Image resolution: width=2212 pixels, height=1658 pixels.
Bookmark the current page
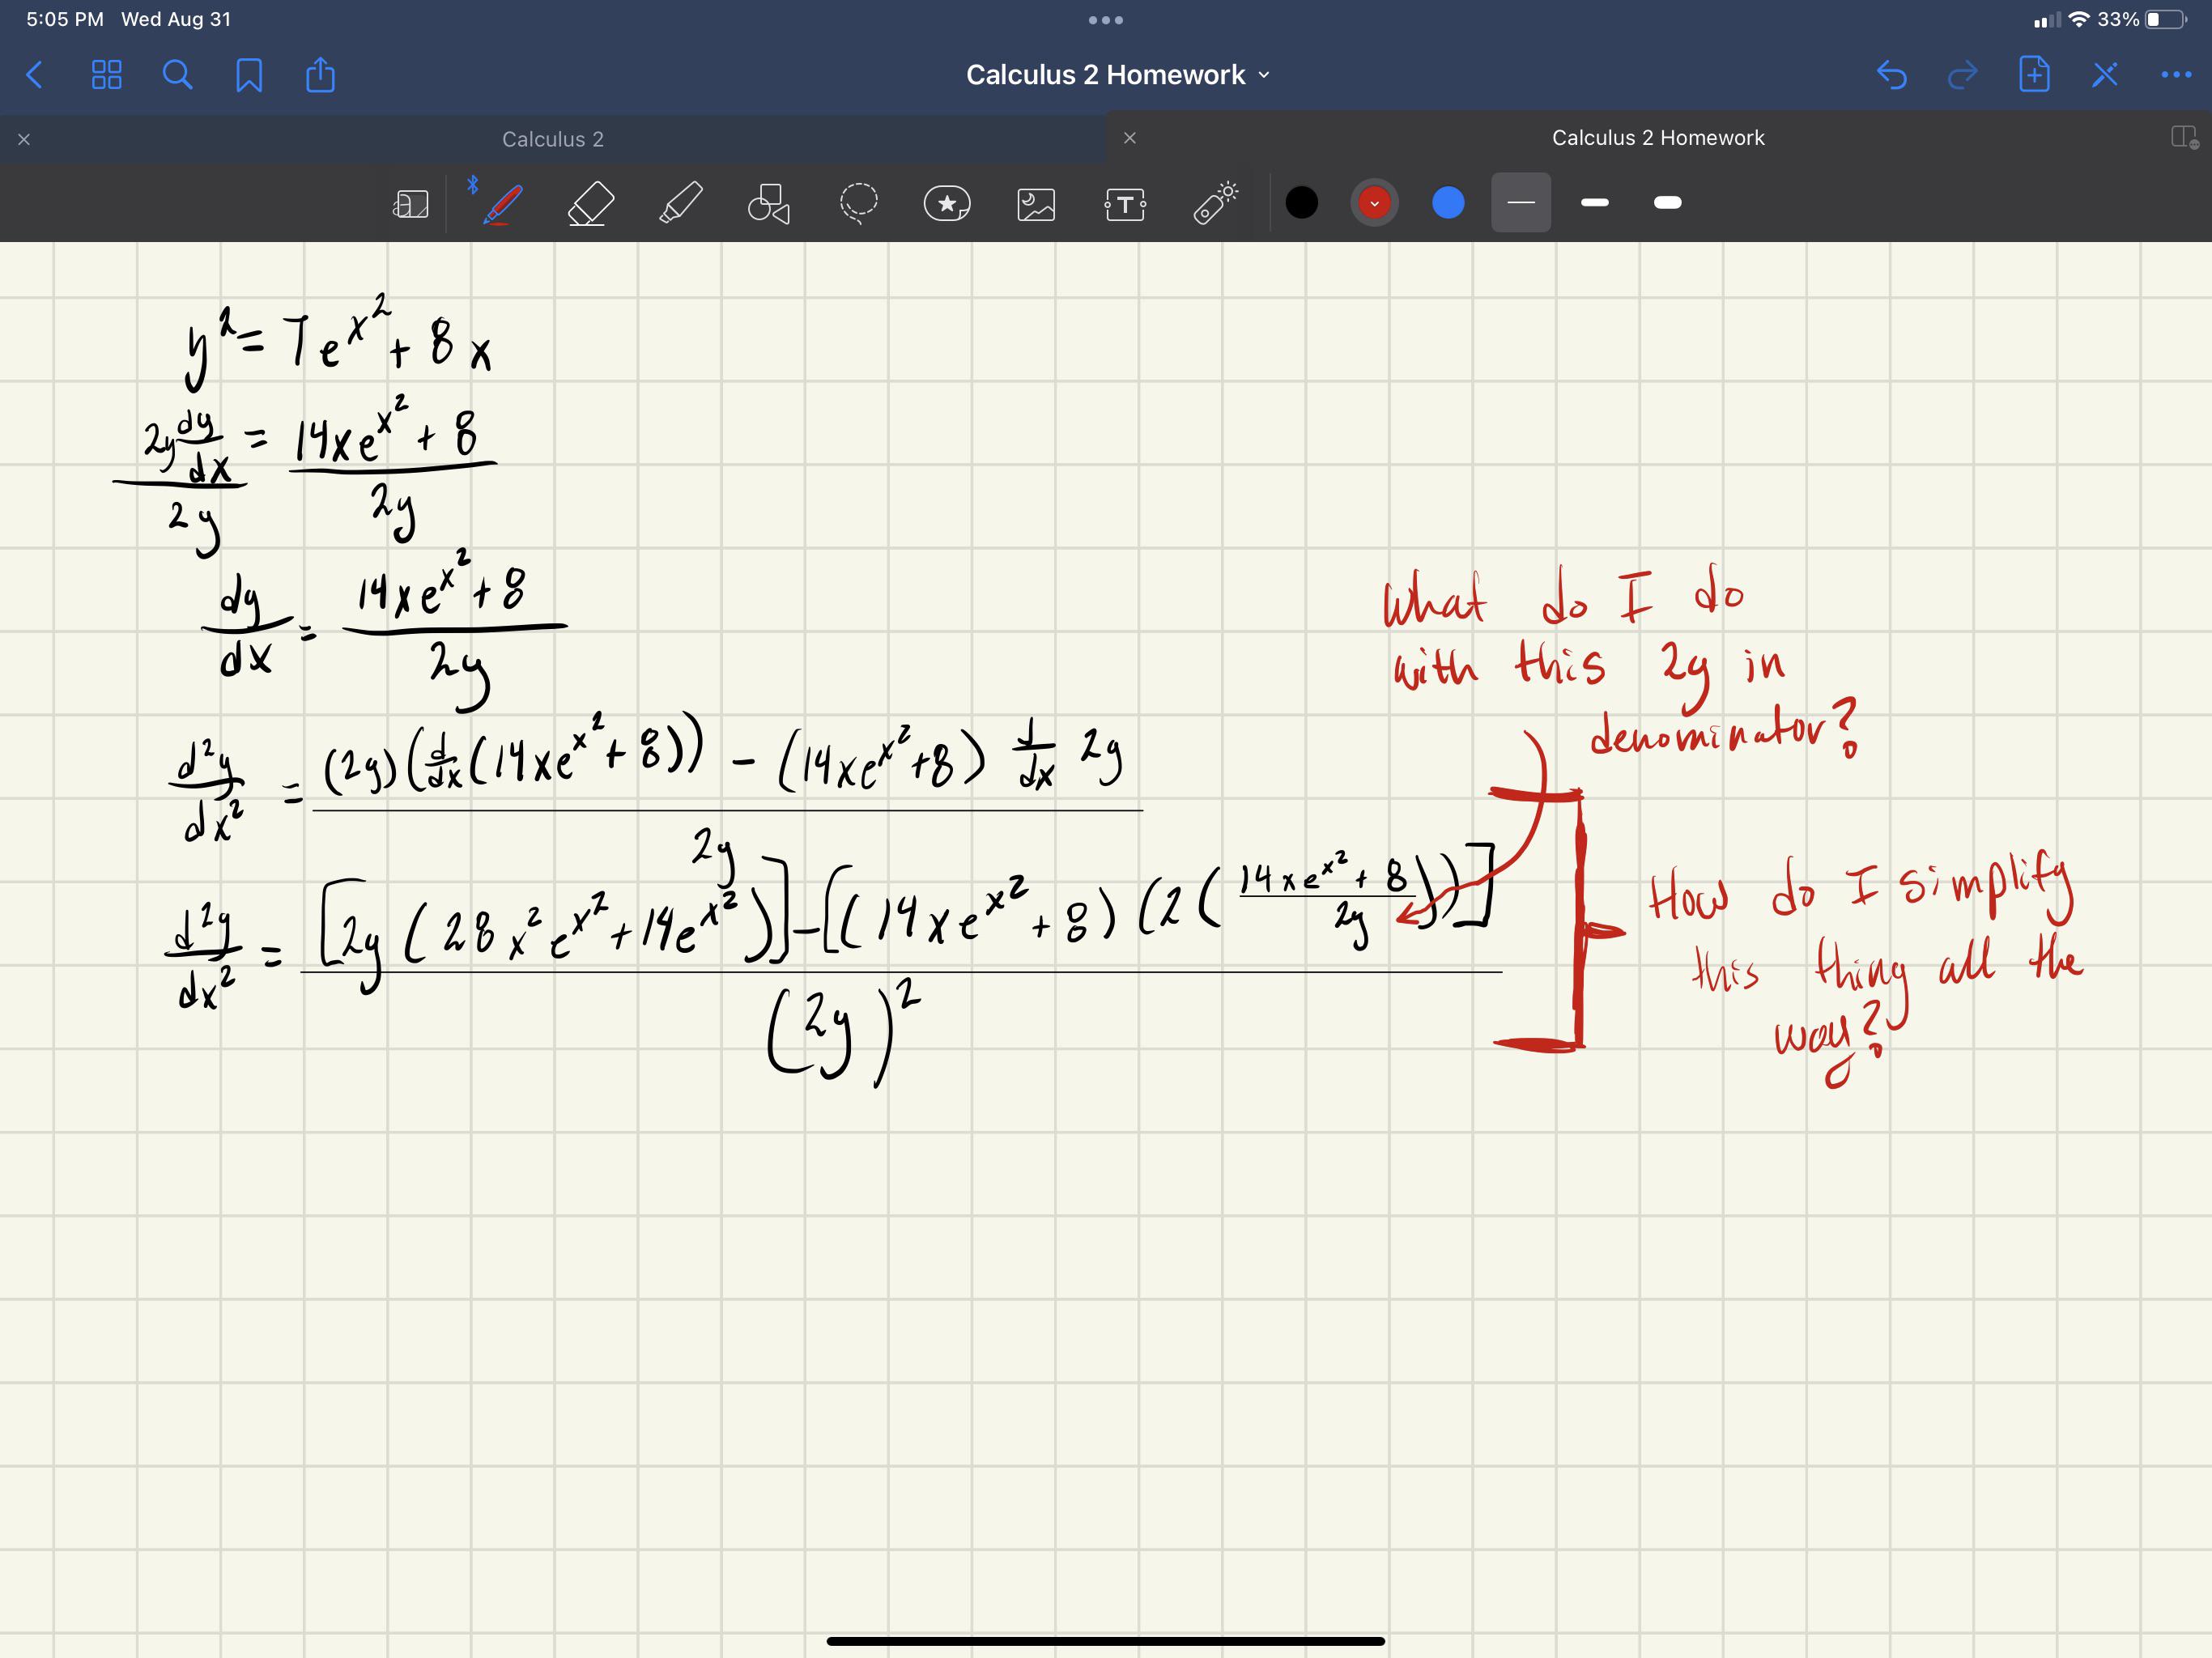click(249, 74)
